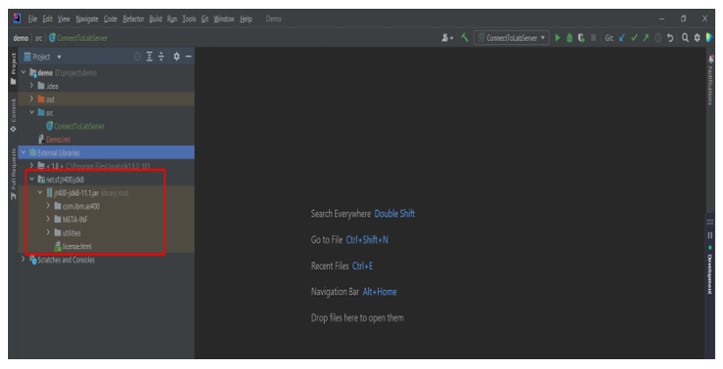This screenshot has height=369, width=723.
Task: Open IDE settings gear in top toolbar
Action: [x=697, y=38]
